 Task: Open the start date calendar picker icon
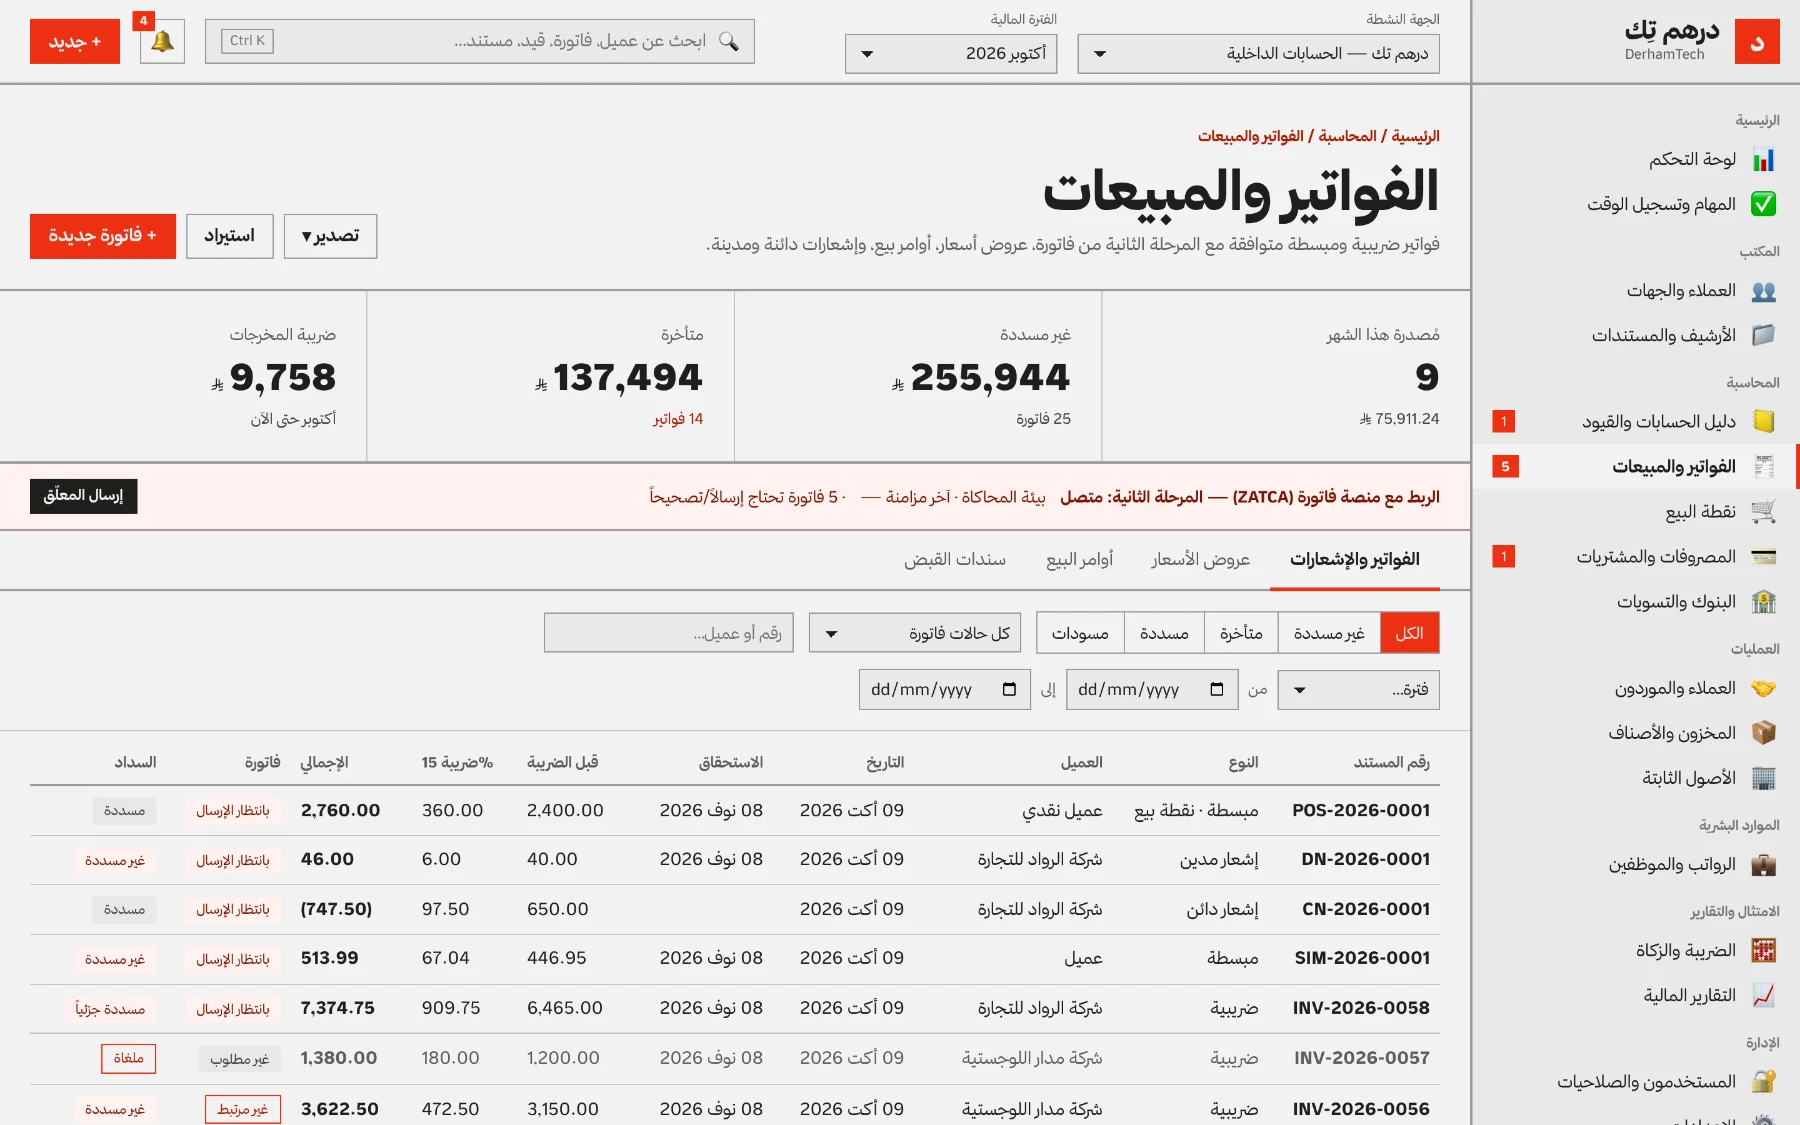click(x=1216, y=689)
